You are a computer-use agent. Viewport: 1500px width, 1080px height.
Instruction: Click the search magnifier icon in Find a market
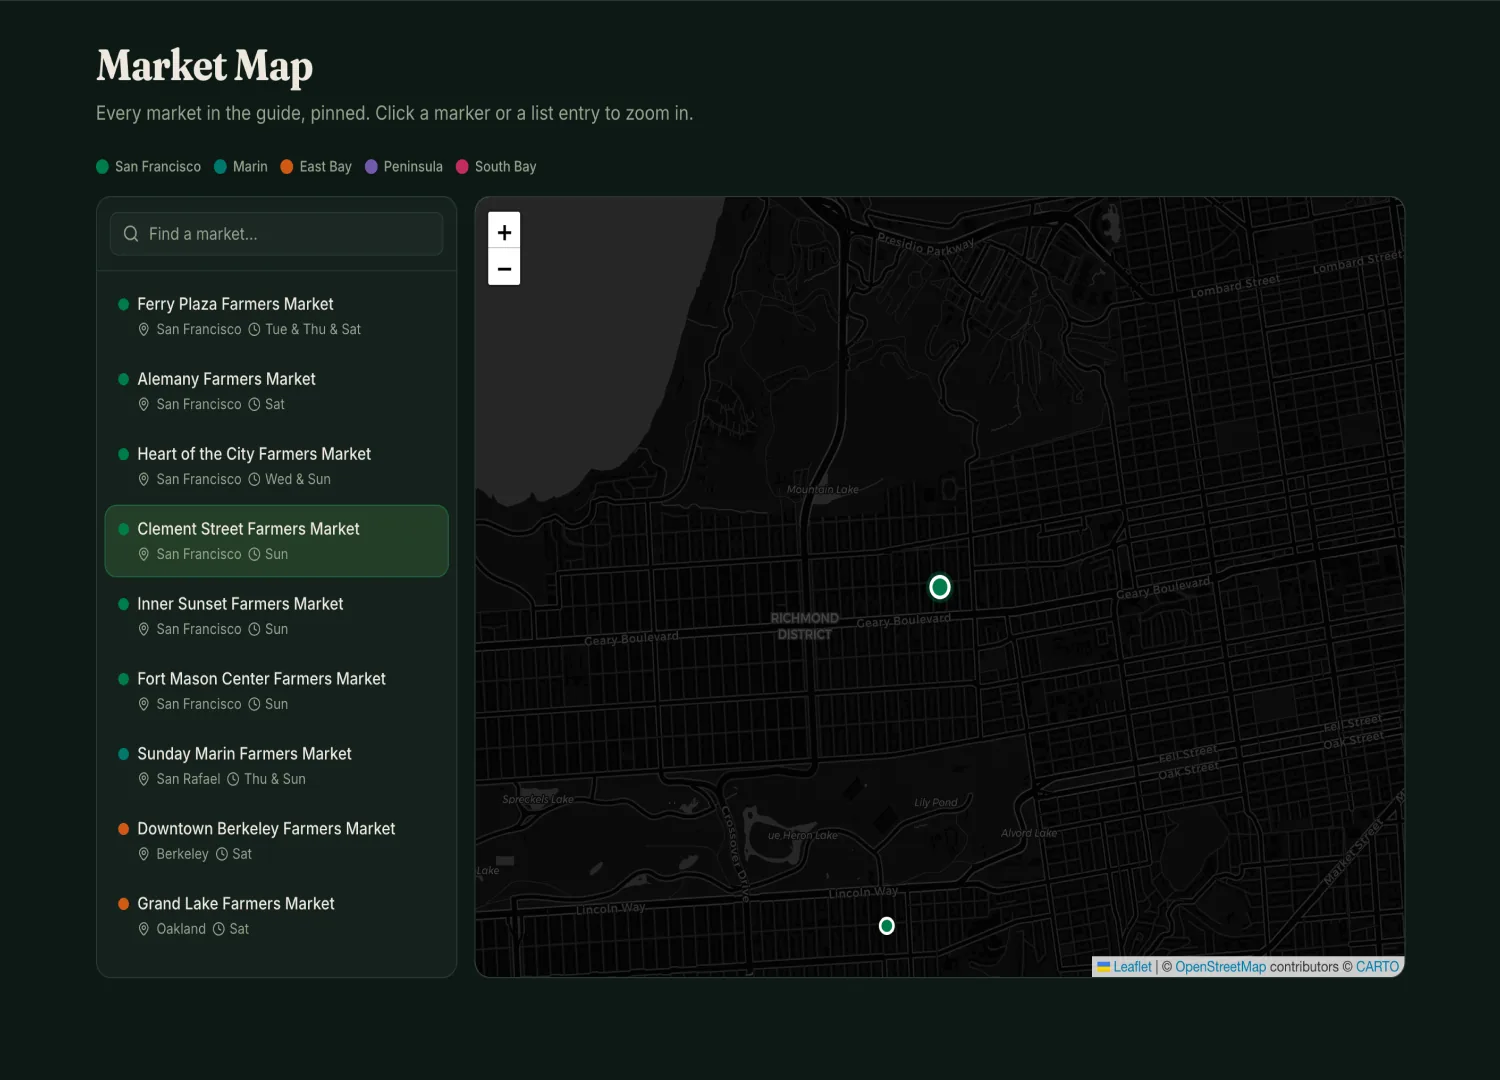point(131,234)
